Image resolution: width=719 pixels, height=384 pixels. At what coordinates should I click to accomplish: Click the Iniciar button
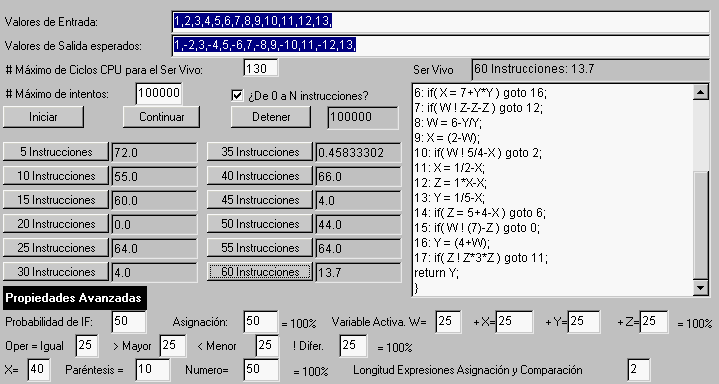[x=44, y=117]
